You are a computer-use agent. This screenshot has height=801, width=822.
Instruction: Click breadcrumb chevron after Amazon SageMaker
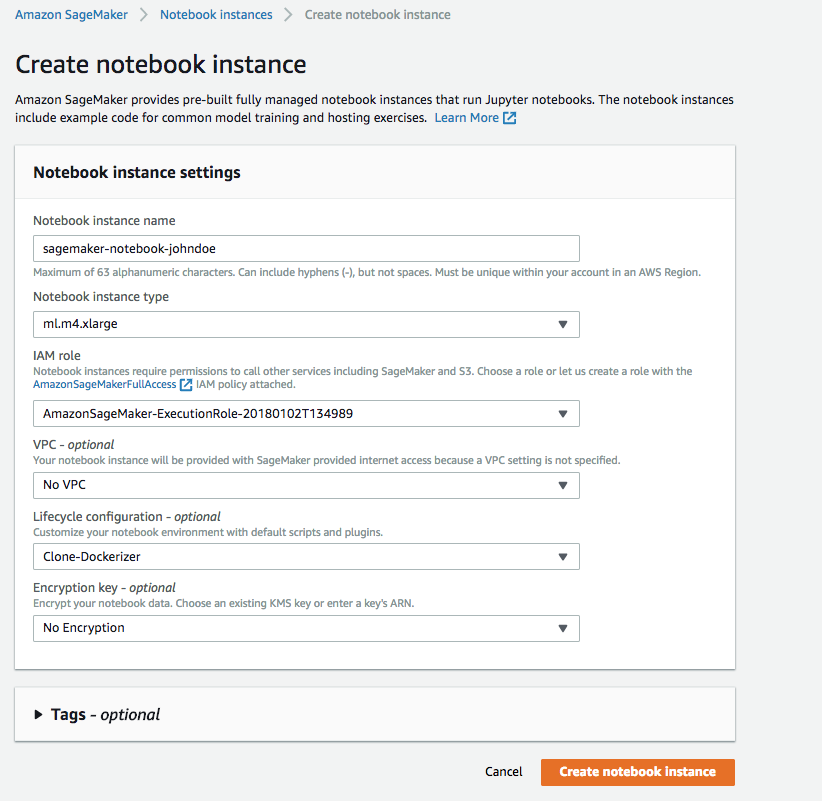pos(144,15)
